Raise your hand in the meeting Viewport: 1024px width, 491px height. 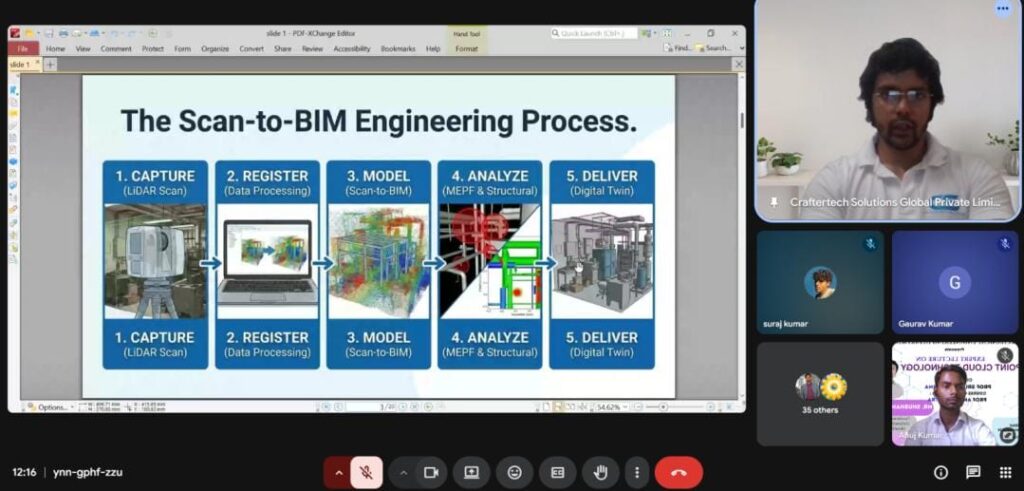600,472
